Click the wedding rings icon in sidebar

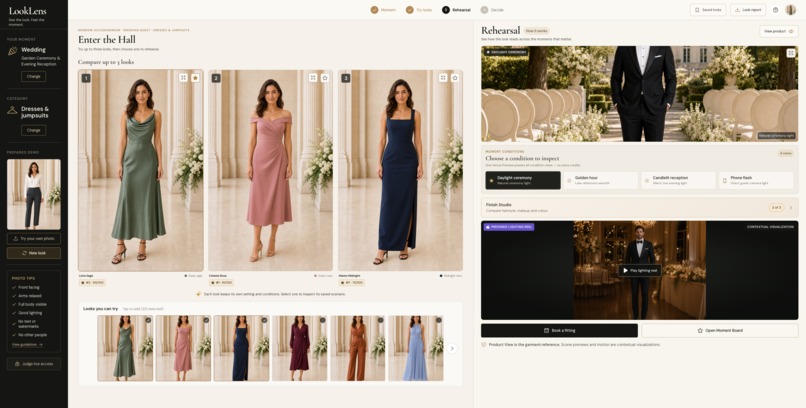(x=12, y=51)
